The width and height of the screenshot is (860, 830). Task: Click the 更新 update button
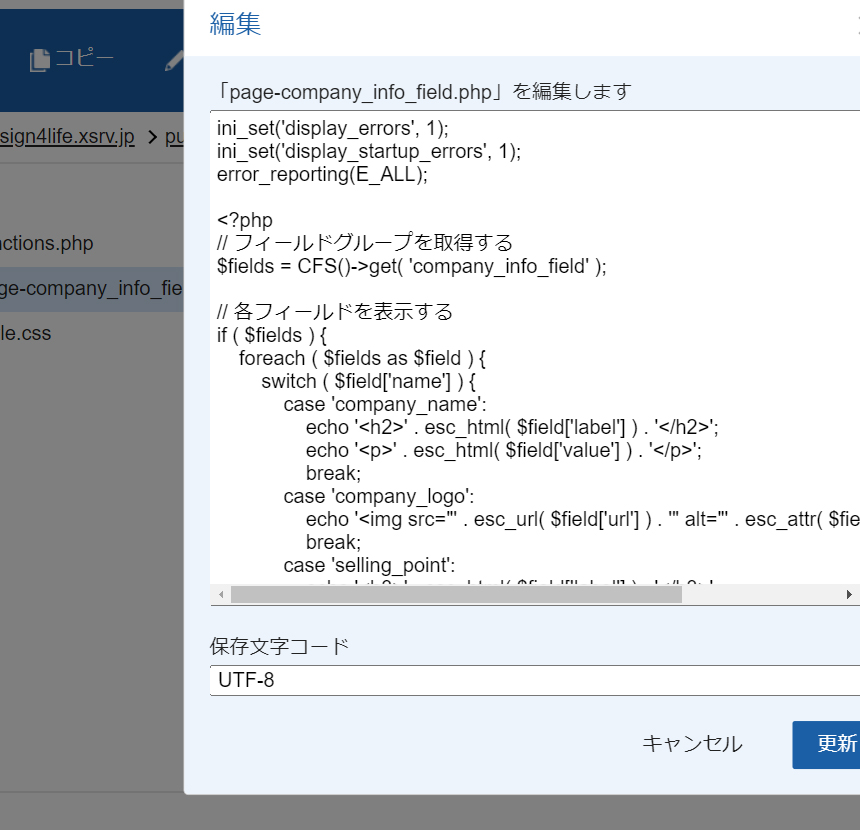(826, 744)
